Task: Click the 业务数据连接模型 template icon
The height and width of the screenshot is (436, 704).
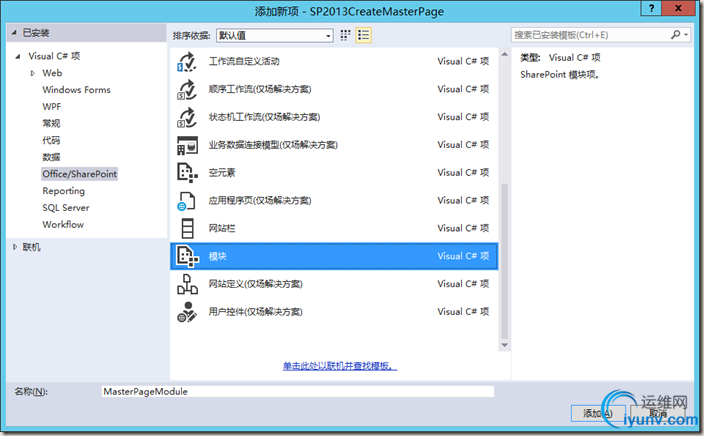Action: point(187,145)
